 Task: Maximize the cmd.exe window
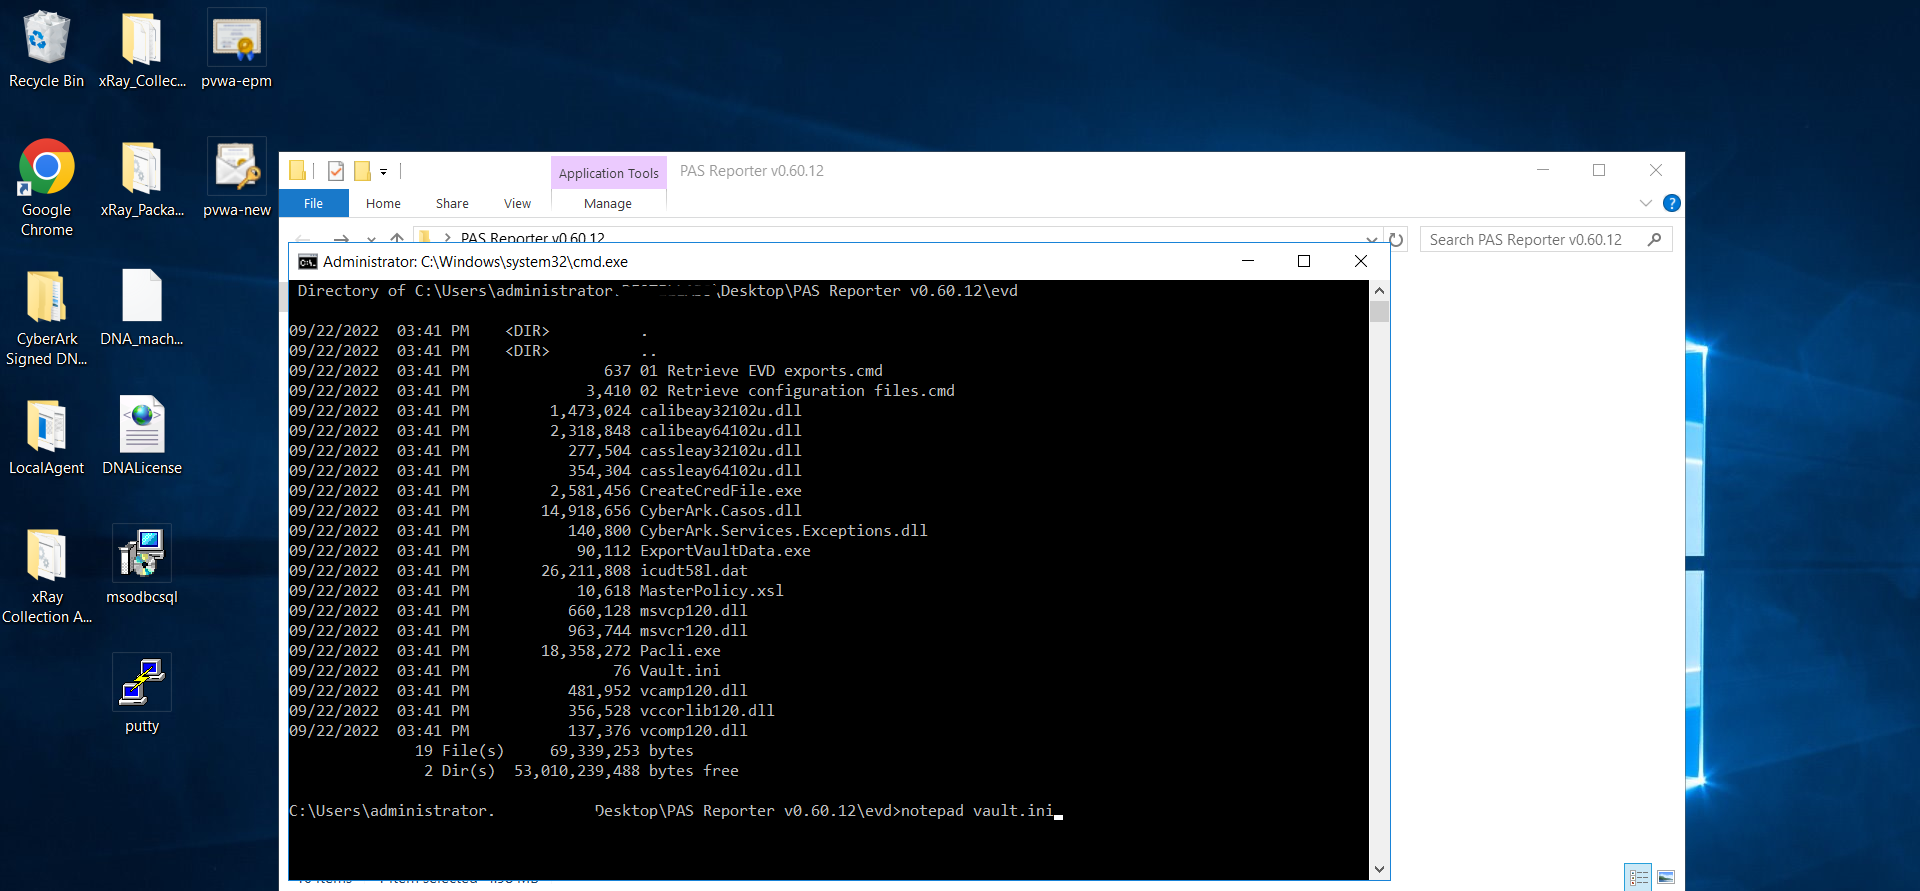[1304, 261]
